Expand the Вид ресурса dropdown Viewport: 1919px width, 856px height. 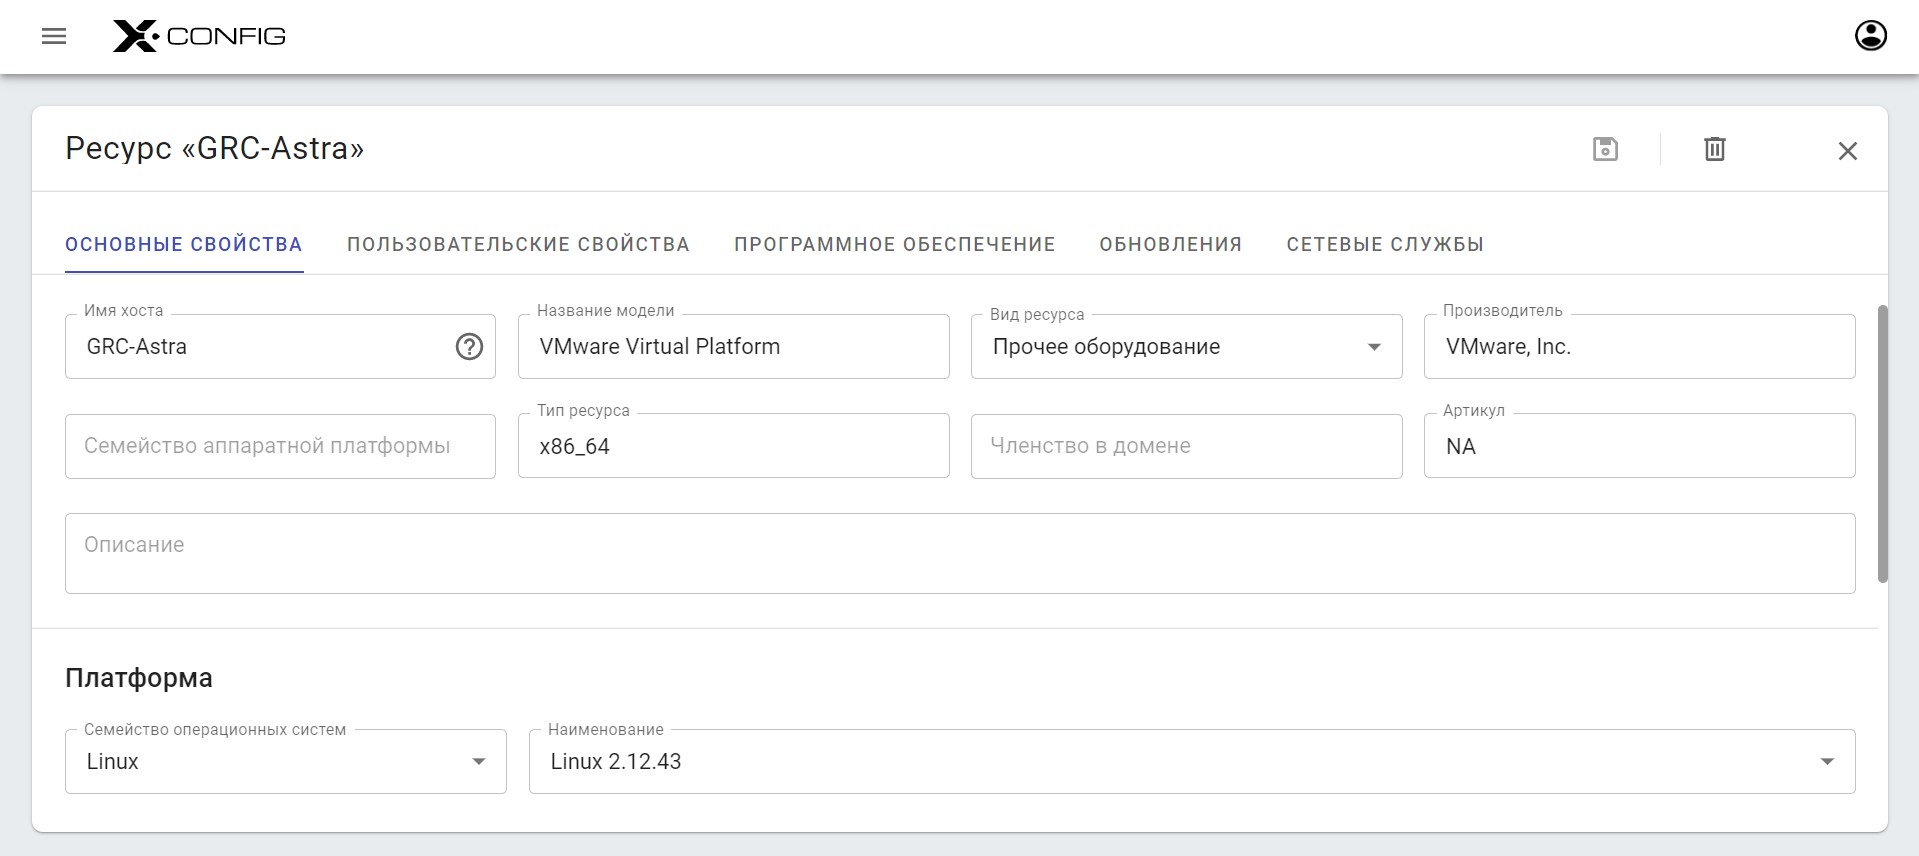tap(1374, 347)
